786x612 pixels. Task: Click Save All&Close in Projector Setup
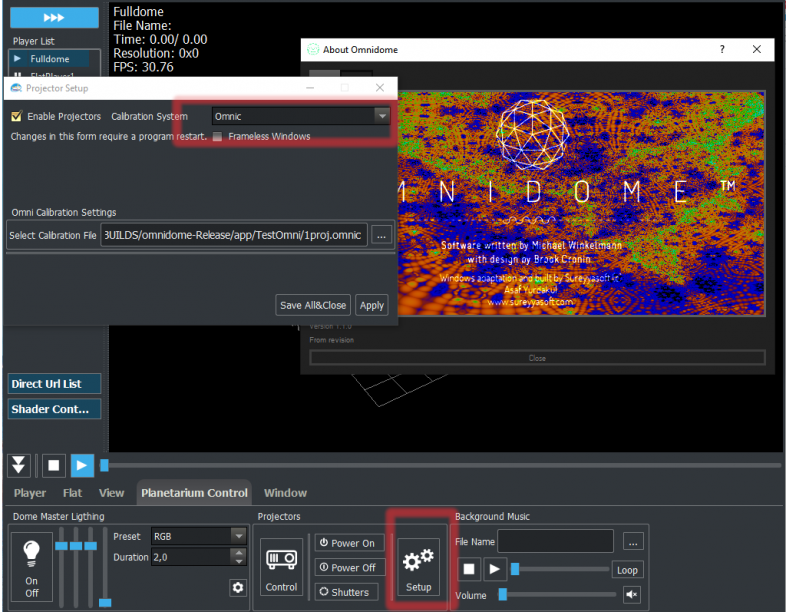click(313, 305)
